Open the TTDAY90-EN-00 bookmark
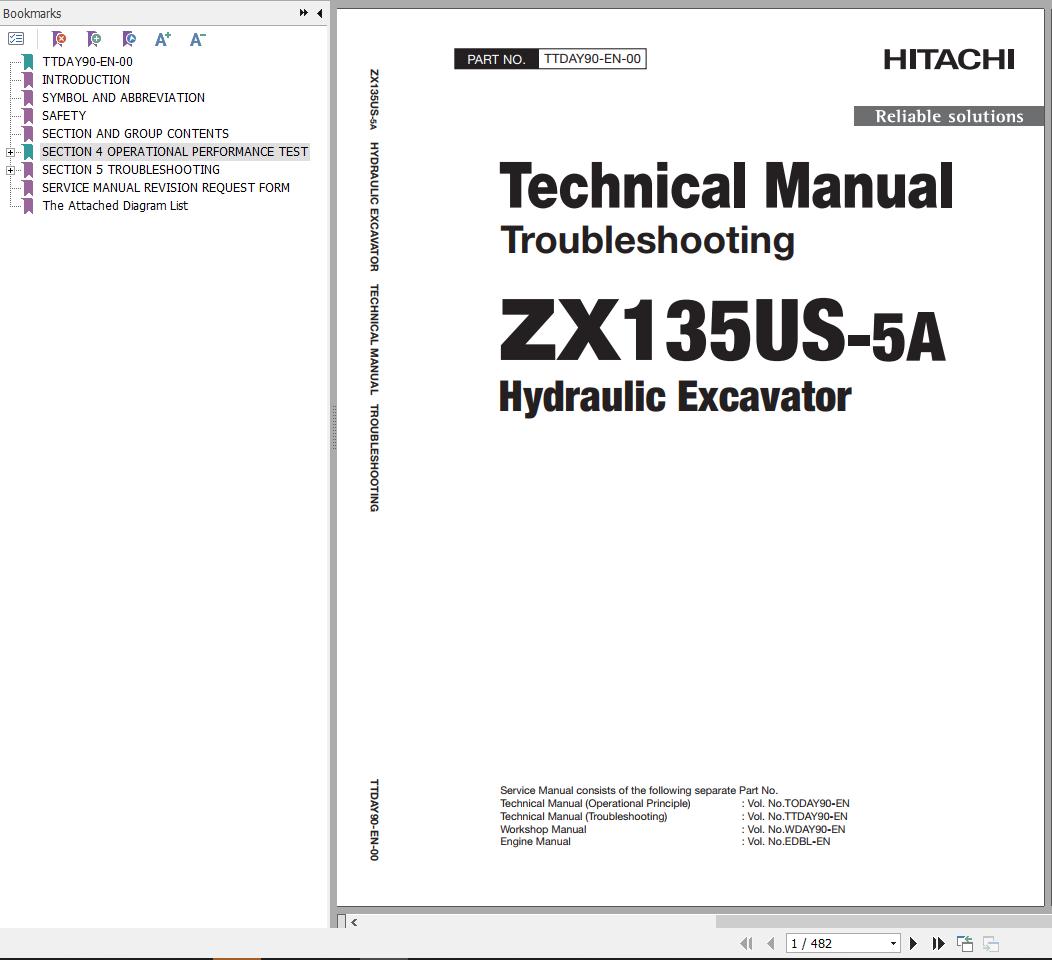 point(87,62)
